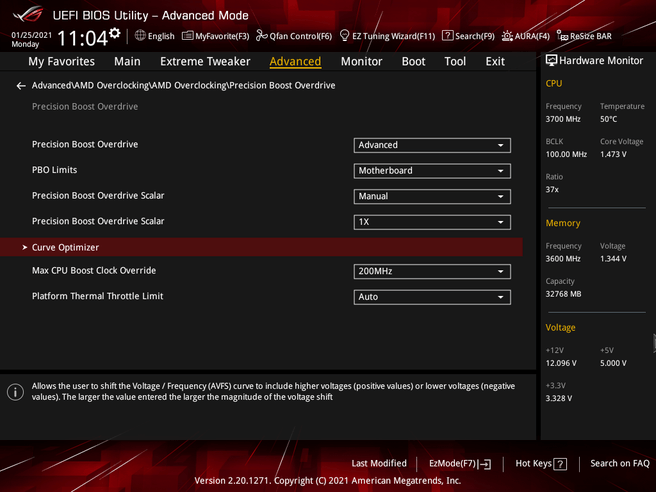Click the BCLK 100.00 MHz value
The width and height of the screenshot is (656, 492).
coord(566,154)
